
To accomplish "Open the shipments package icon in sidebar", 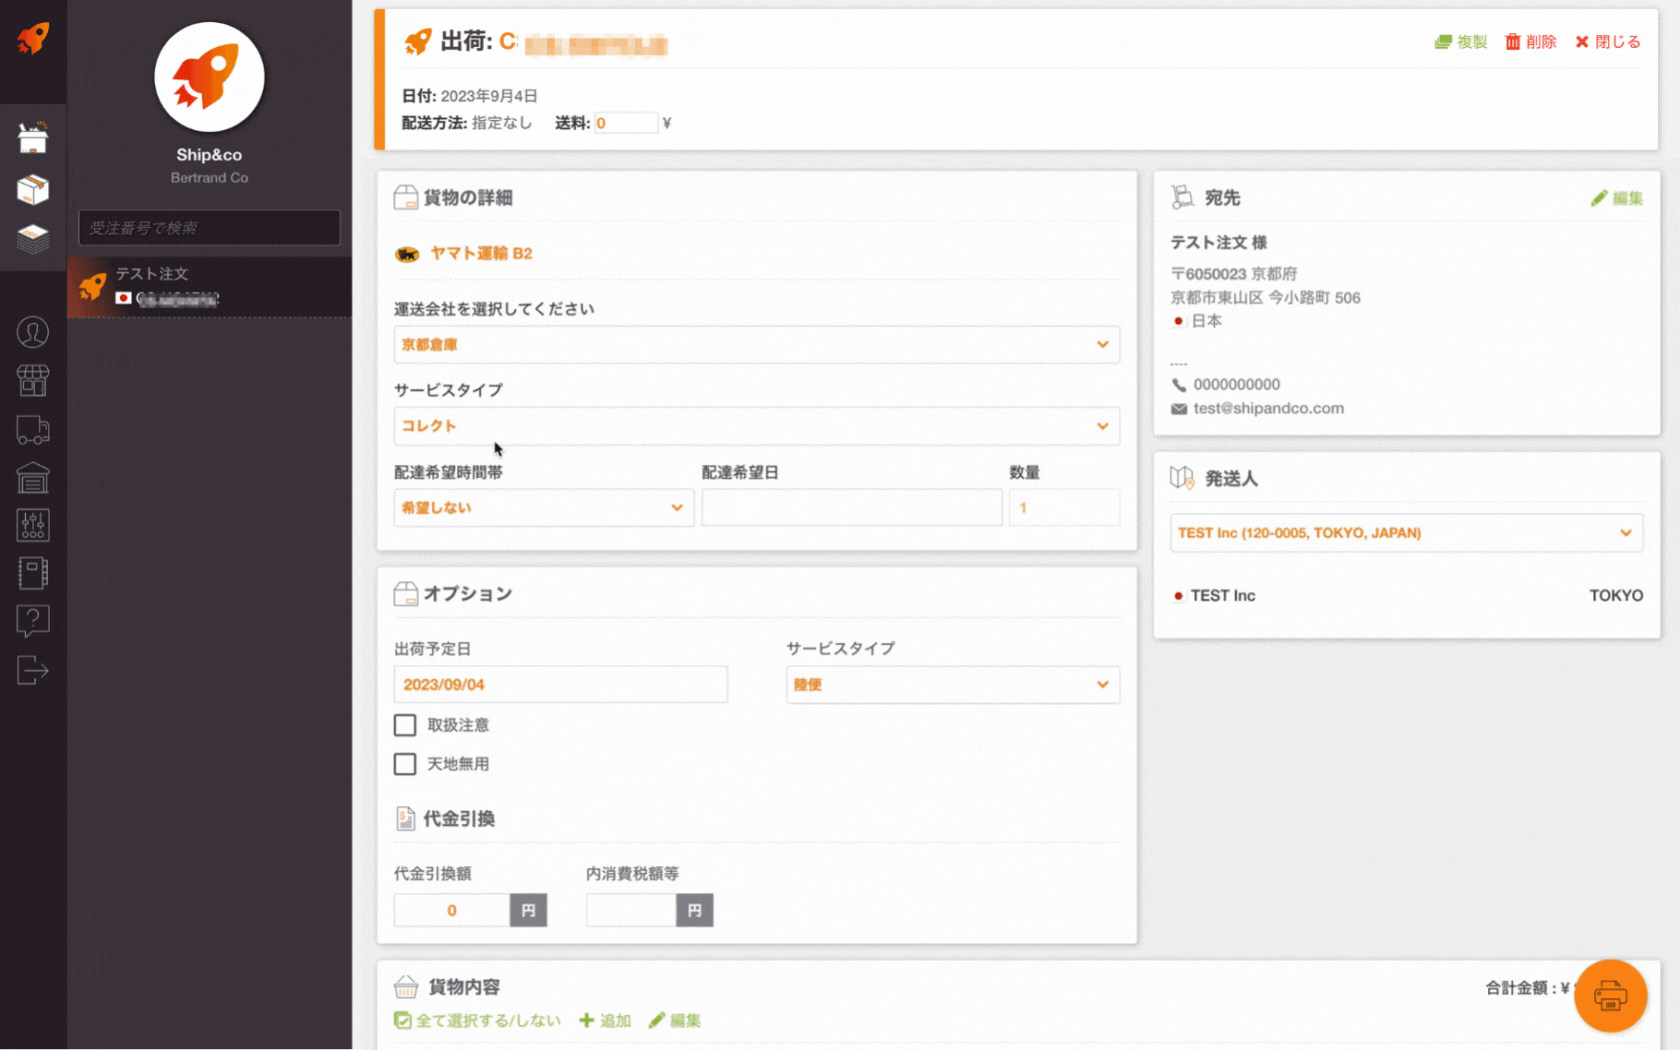I will coord(33,189).
